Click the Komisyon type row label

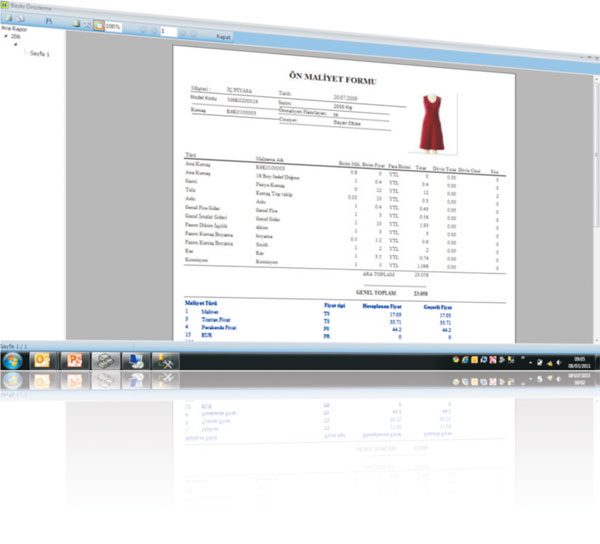tap(196, 260)
